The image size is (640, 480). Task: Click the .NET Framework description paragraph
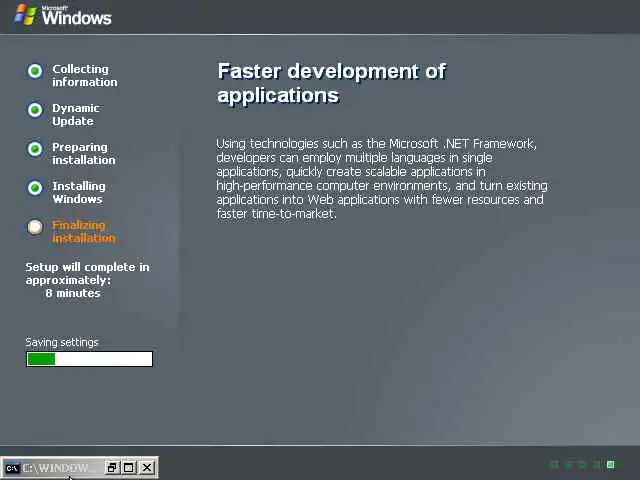coord(382,178)
